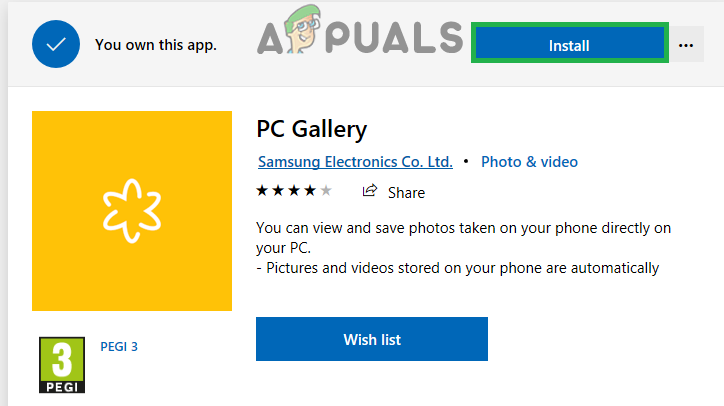The height and width of the screenshot is (406, 724).
Task: Click the empty fifth rating star
Action: [326, 190]
